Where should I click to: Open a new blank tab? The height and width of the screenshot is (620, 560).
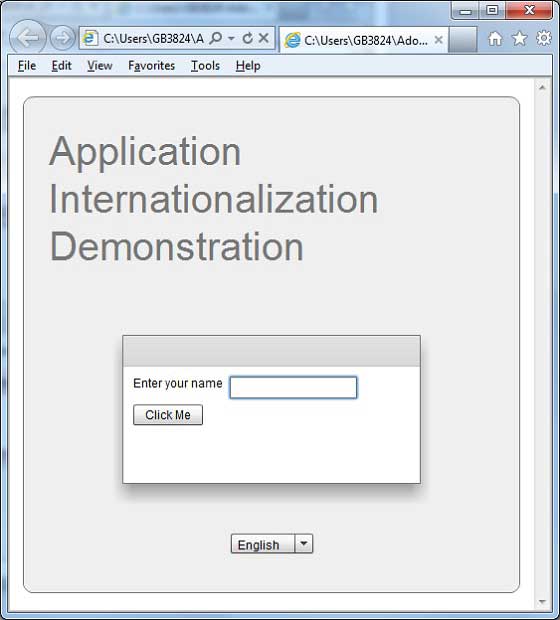[463, 40]
